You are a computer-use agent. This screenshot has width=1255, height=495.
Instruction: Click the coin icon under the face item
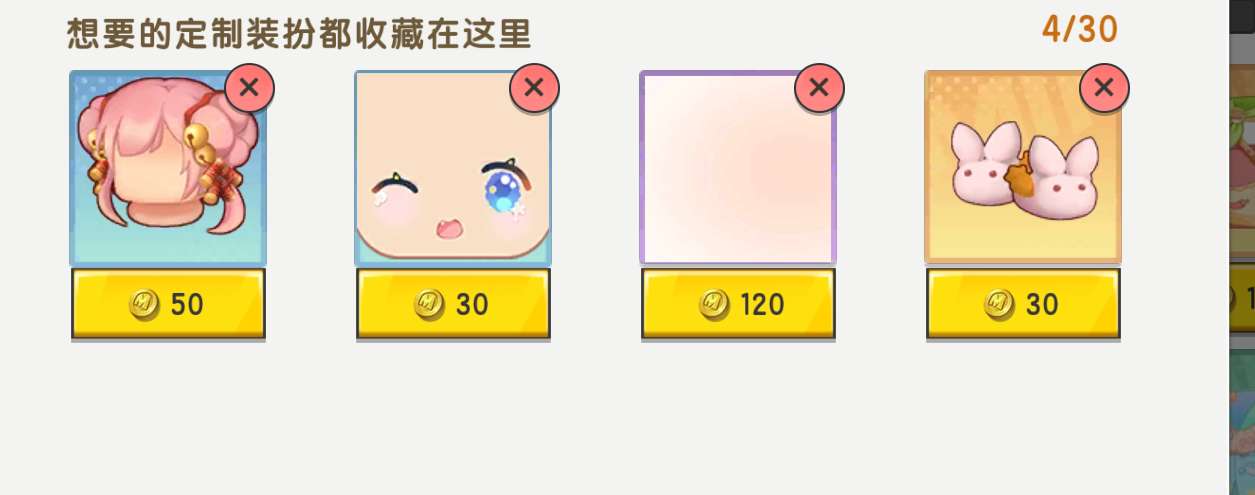(x=430, y=304)
